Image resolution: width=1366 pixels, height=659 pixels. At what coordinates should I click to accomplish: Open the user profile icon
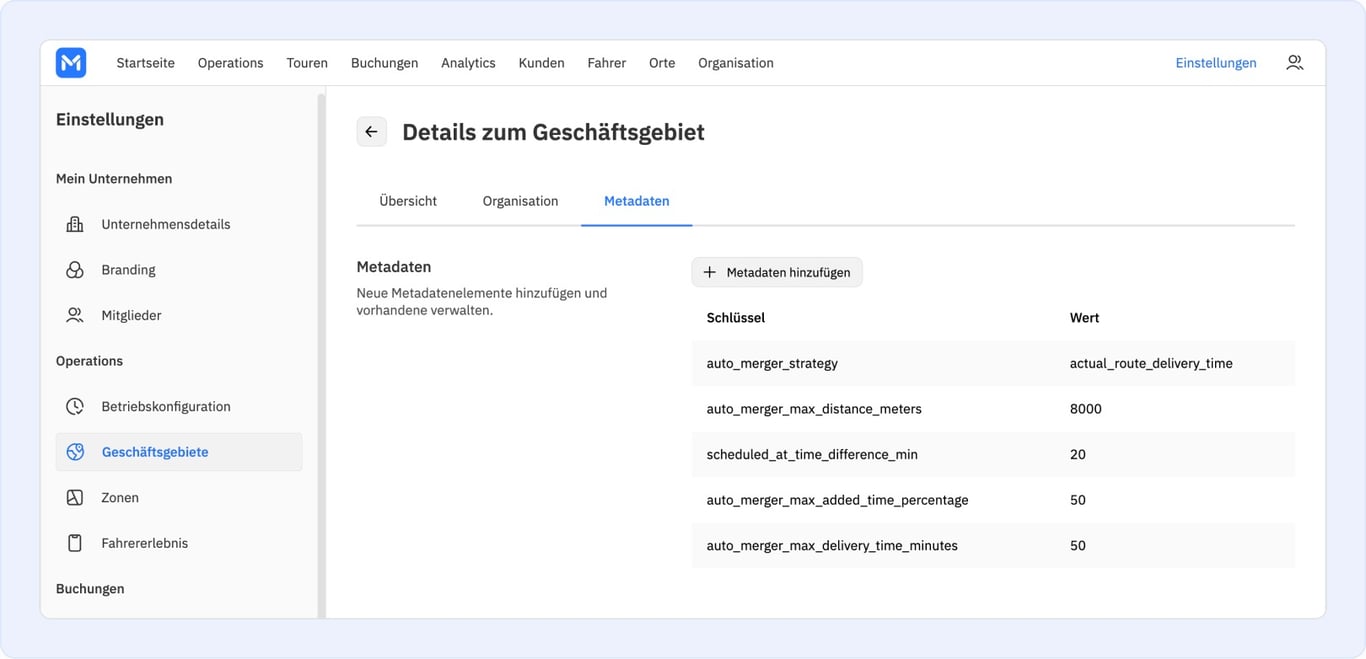tap(1294, 62)
